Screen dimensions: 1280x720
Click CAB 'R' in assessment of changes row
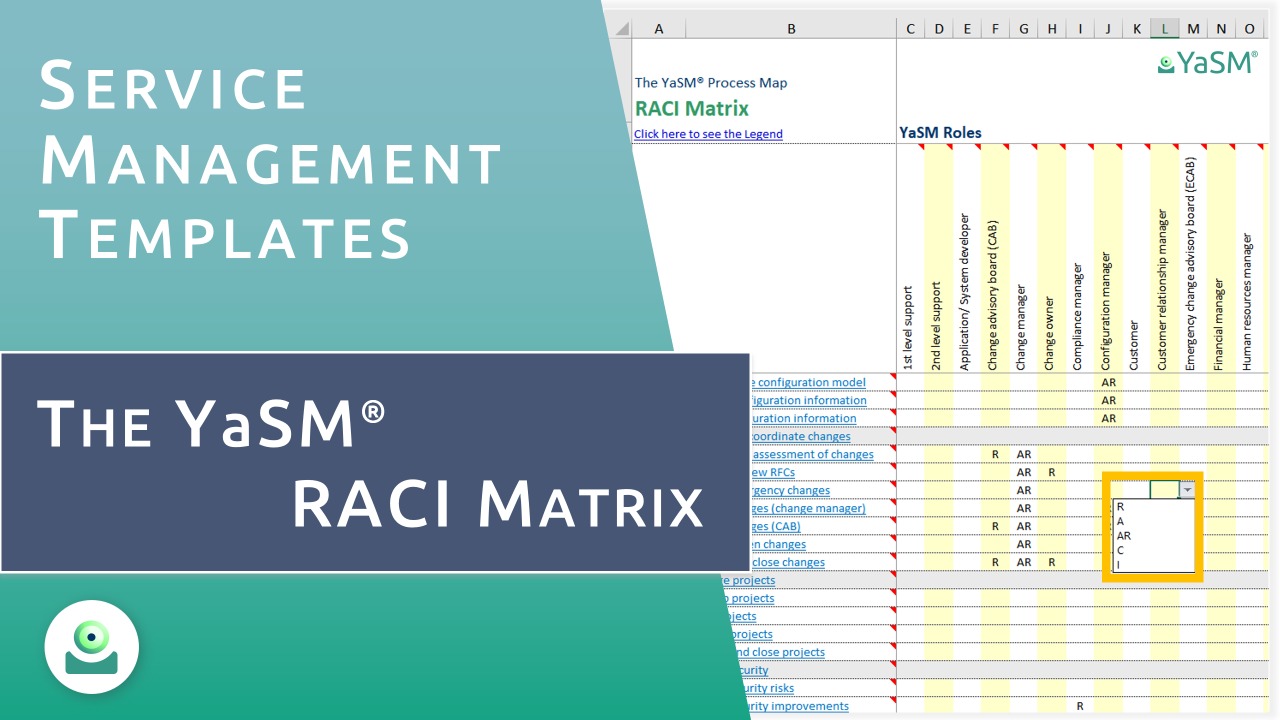pyautogui.click(x=995, y=454)
